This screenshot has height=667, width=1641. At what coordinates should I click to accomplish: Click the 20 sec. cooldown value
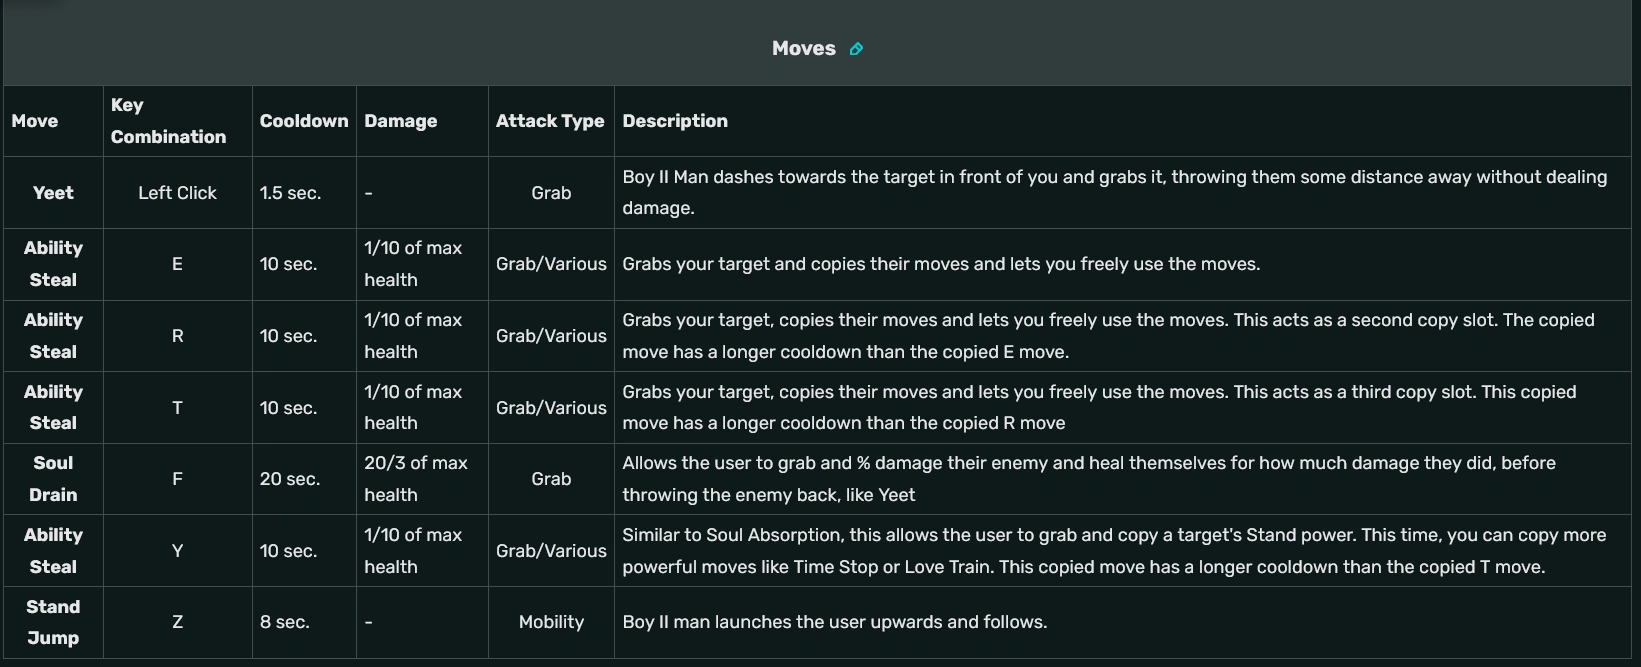point(289,479)
